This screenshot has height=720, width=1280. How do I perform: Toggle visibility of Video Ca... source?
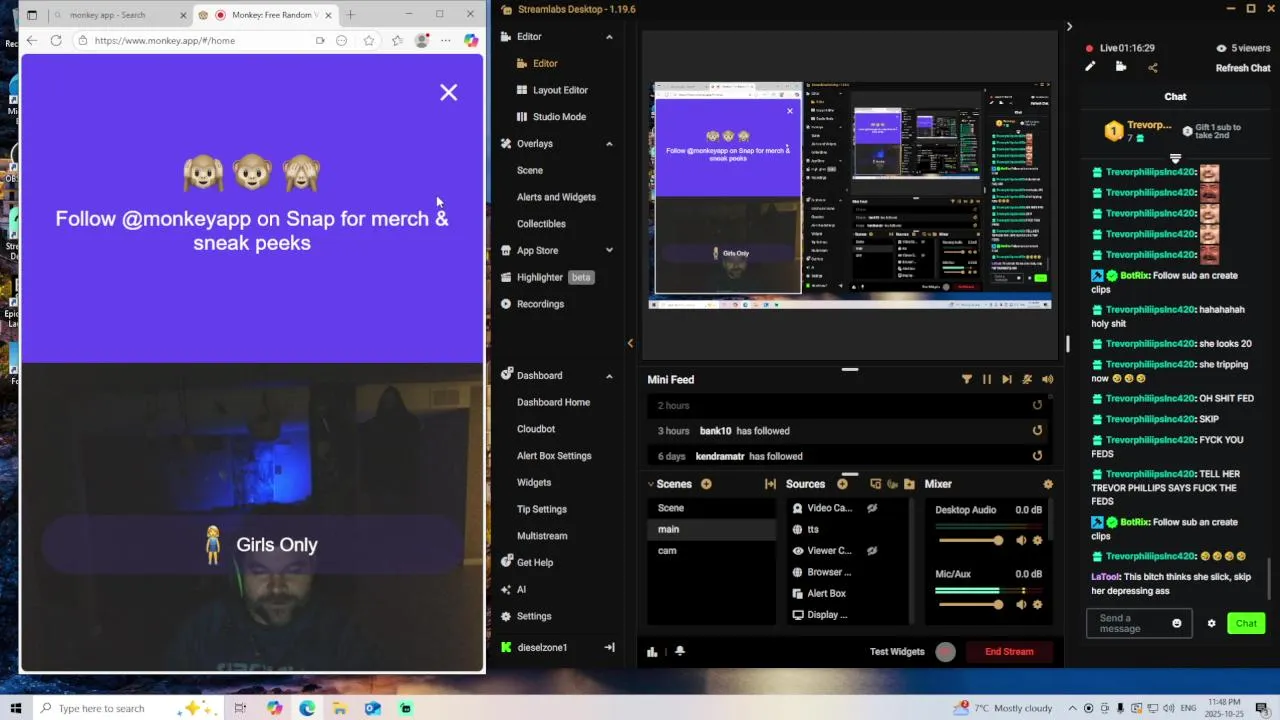tap(872, 508)
